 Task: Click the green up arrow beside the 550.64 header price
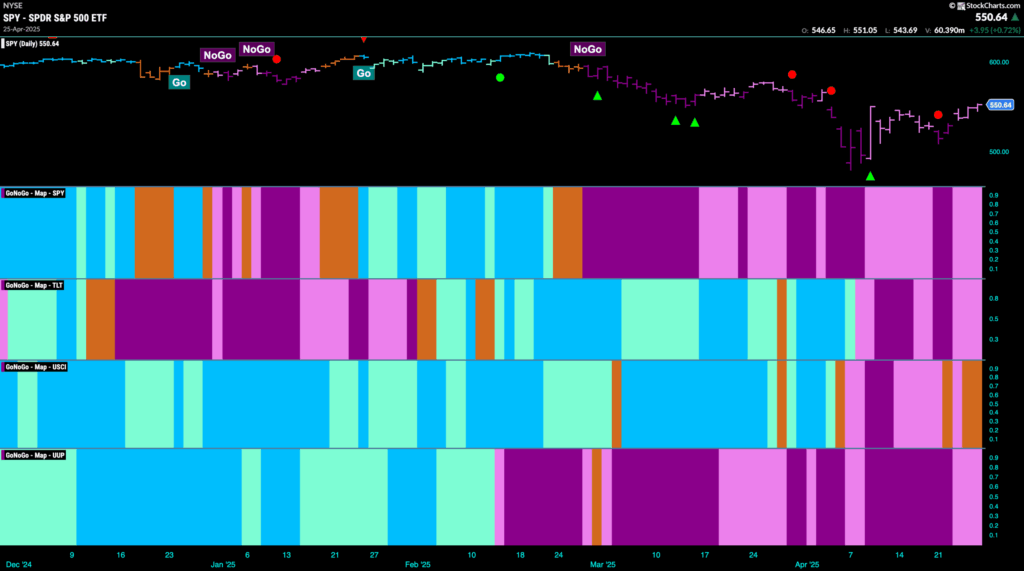1016,18
